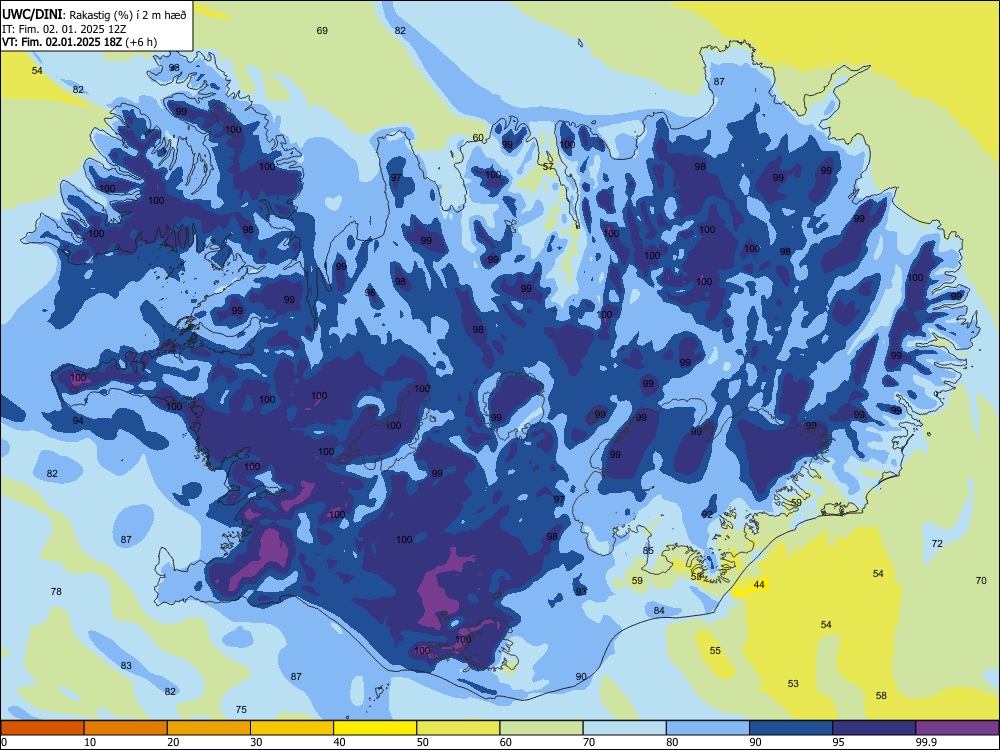Screen dimensions: 1000x750
Task: Click the 50–60 yellow-green legend swatch
Action: tap(458, 728)
